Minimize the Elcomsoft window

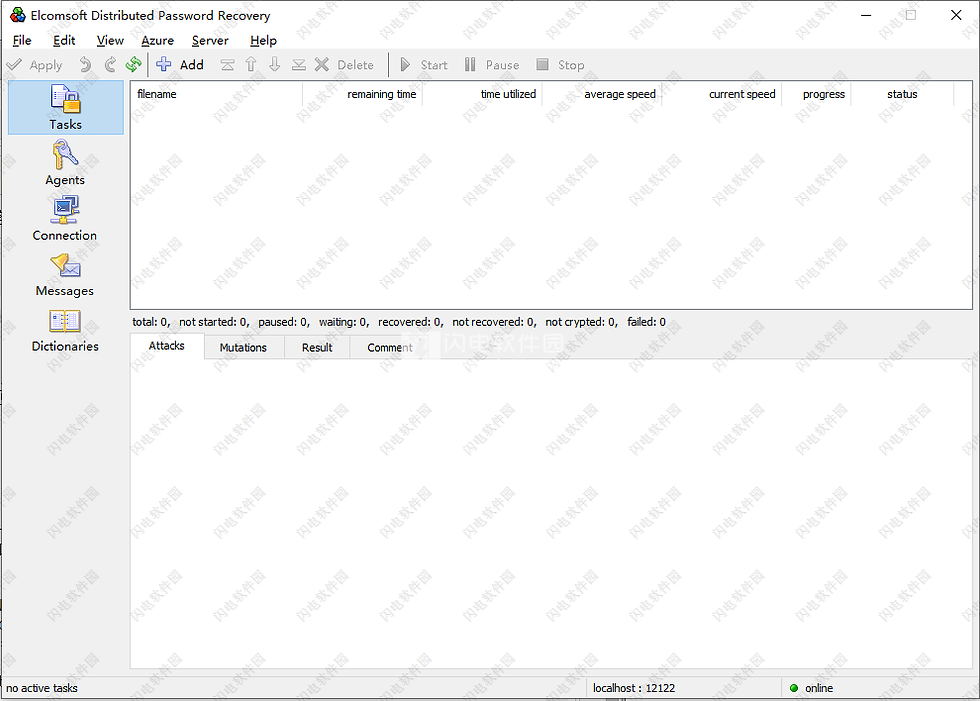click(866, 15)
